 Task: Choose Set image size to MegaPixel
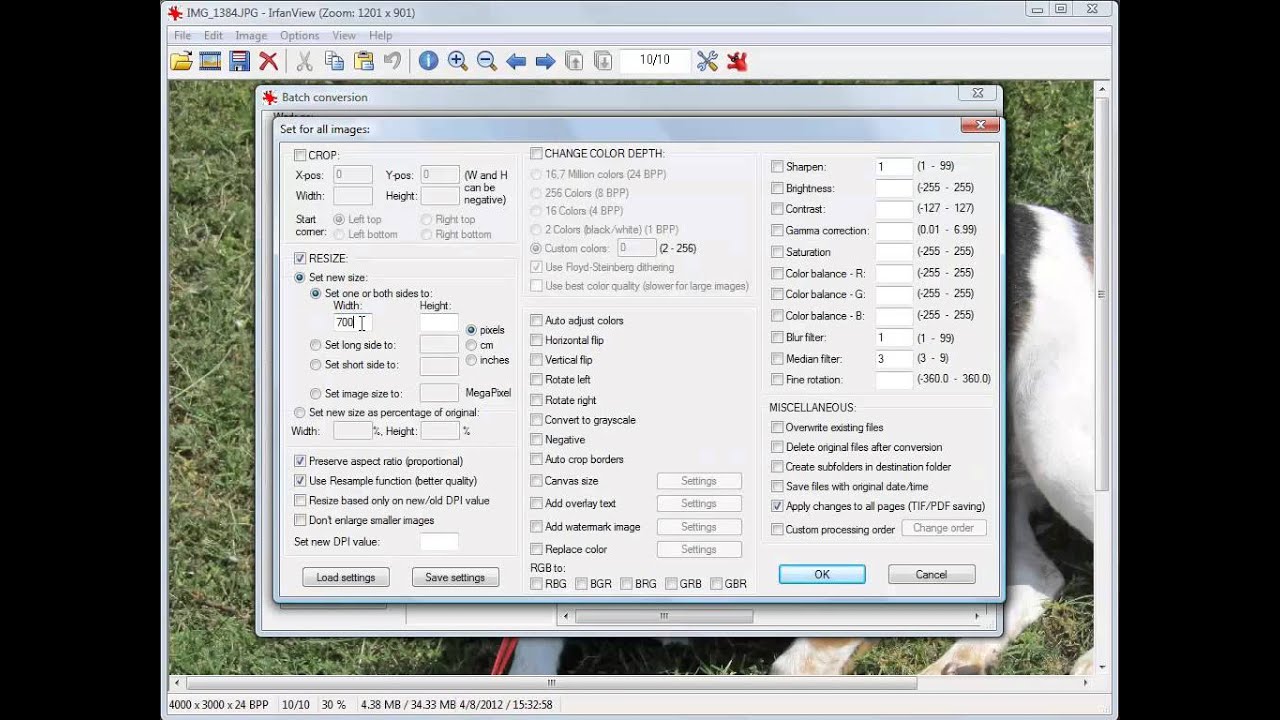click(315, 394)
